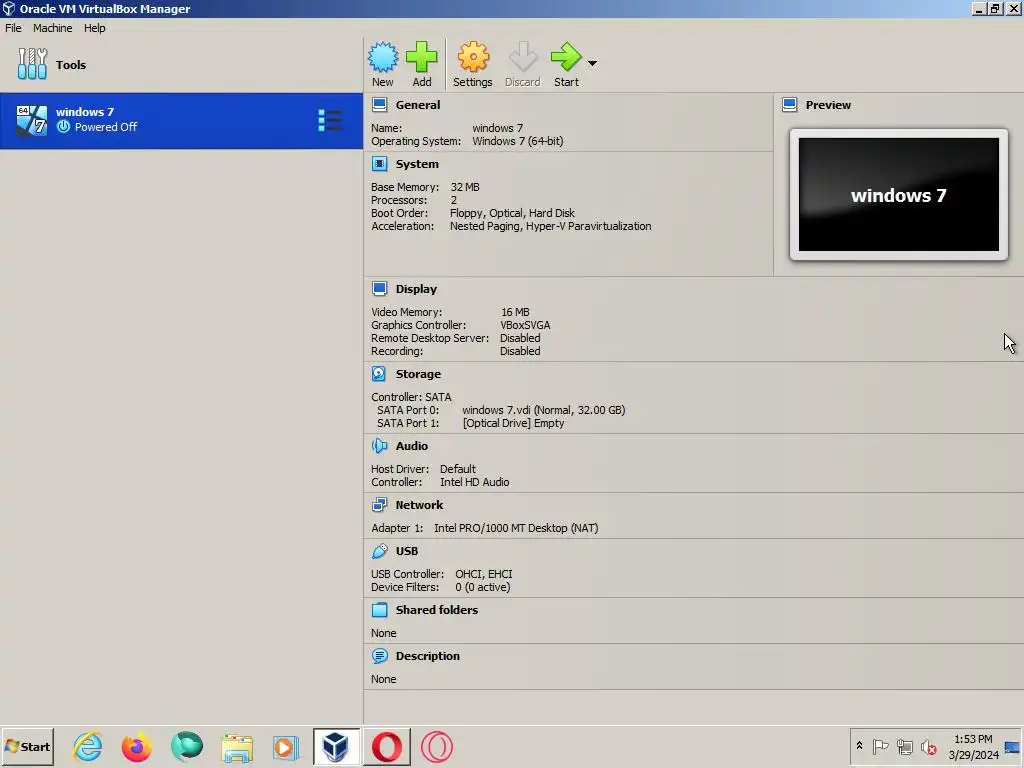Click the USB section plug icon
The width and height of the screenshot is (1024, 768).
379,551
